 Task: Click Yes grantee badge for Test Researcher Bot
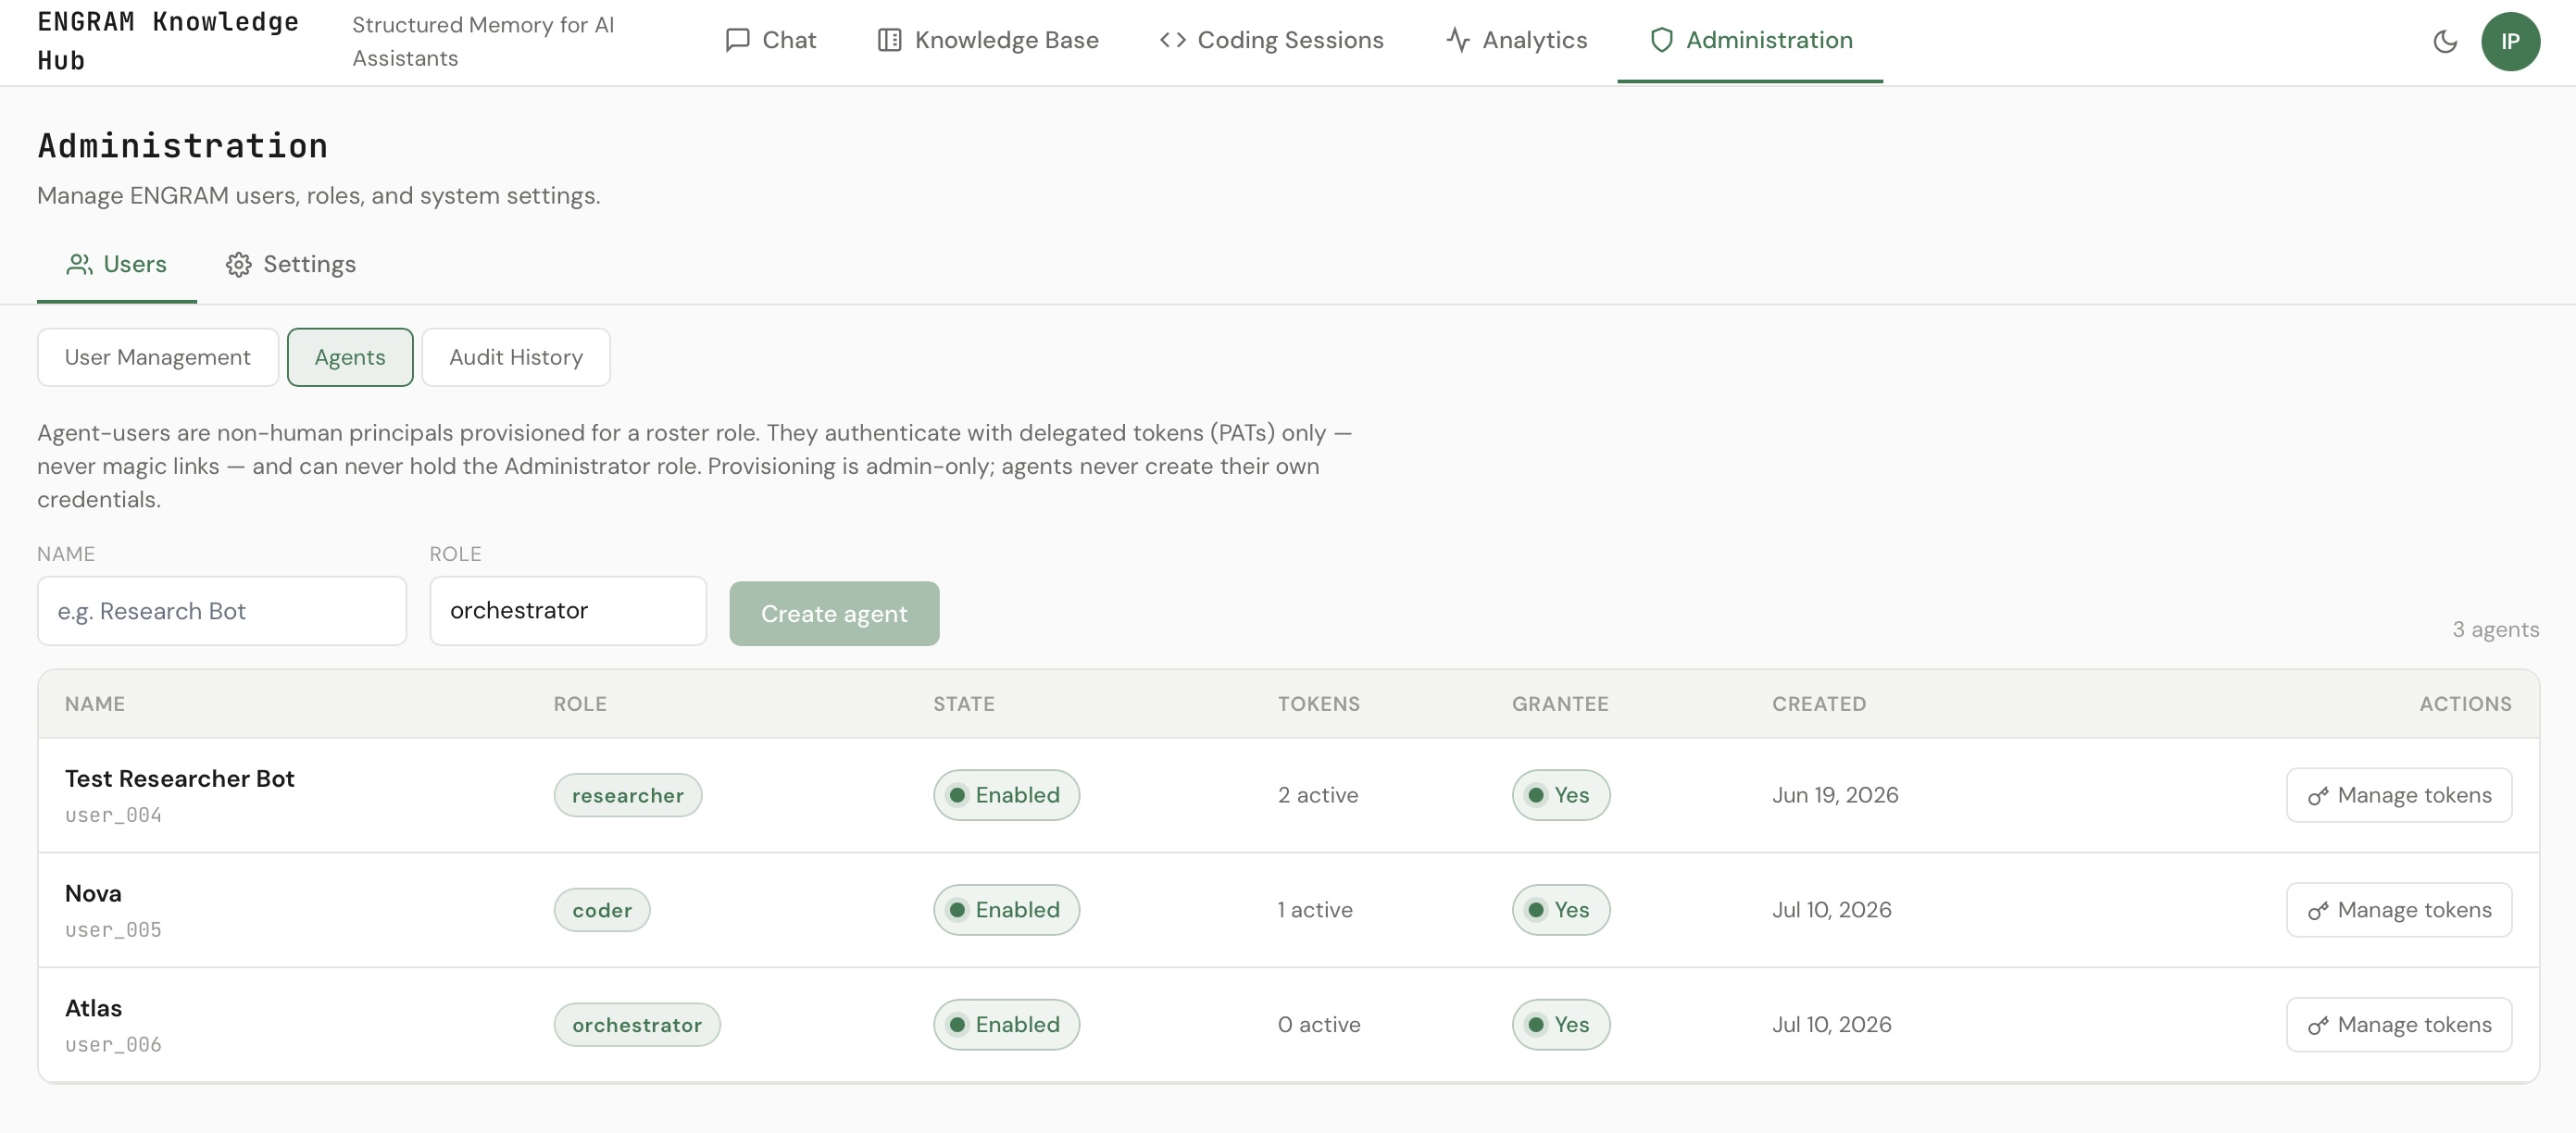click(1560, 795)
